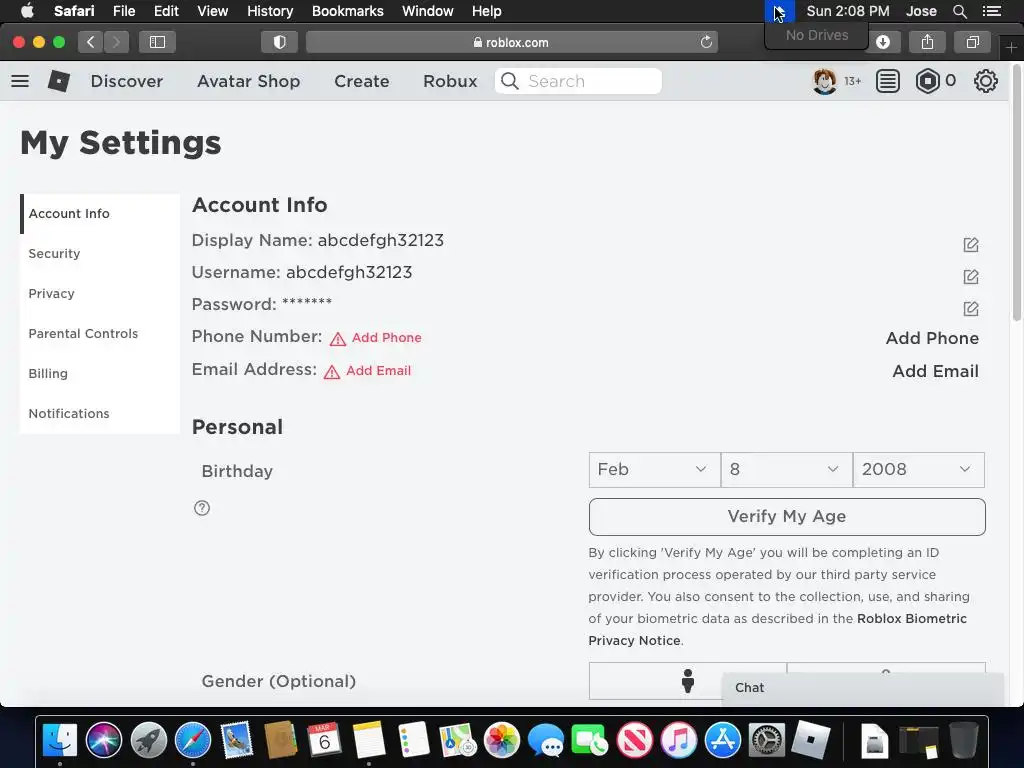Click the Robux balance icon

[x=927, y=81]
